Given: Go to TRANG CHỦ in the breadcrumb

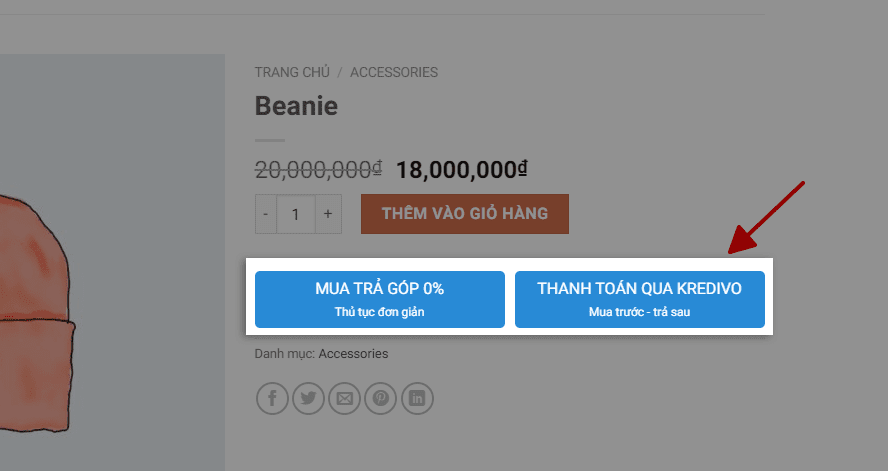Looking at the screenshot, I should pyautogui.click(x=292, y=72).
